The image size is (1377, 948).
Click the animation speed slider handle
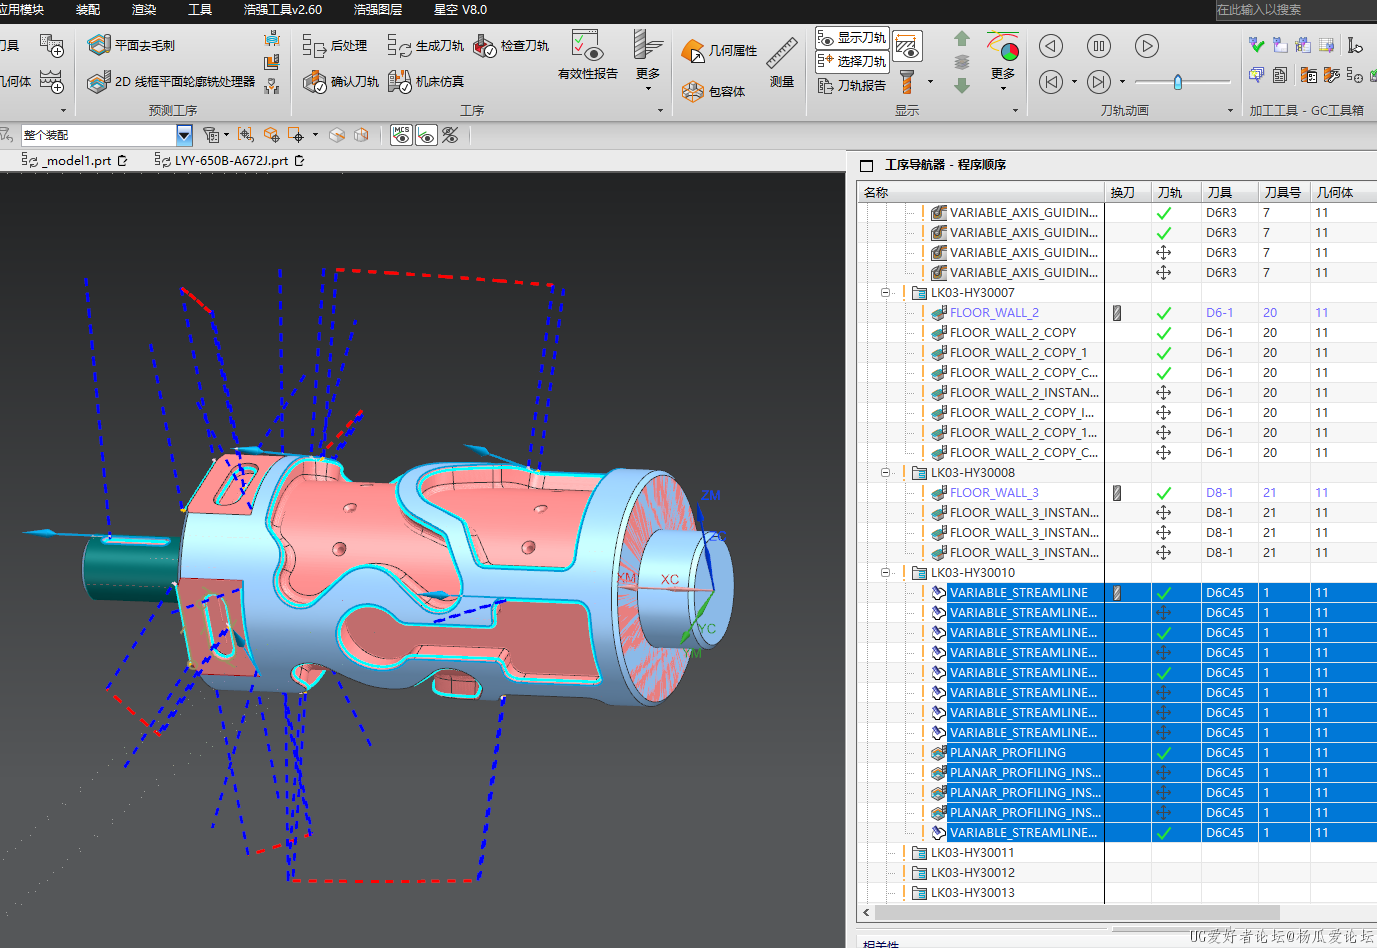pos(1178,82)
